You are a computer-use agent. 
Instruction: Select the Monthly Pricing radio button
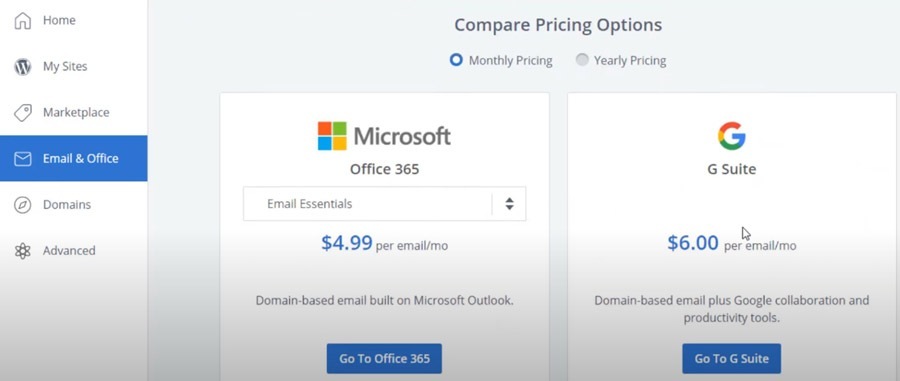pos(456,60)
